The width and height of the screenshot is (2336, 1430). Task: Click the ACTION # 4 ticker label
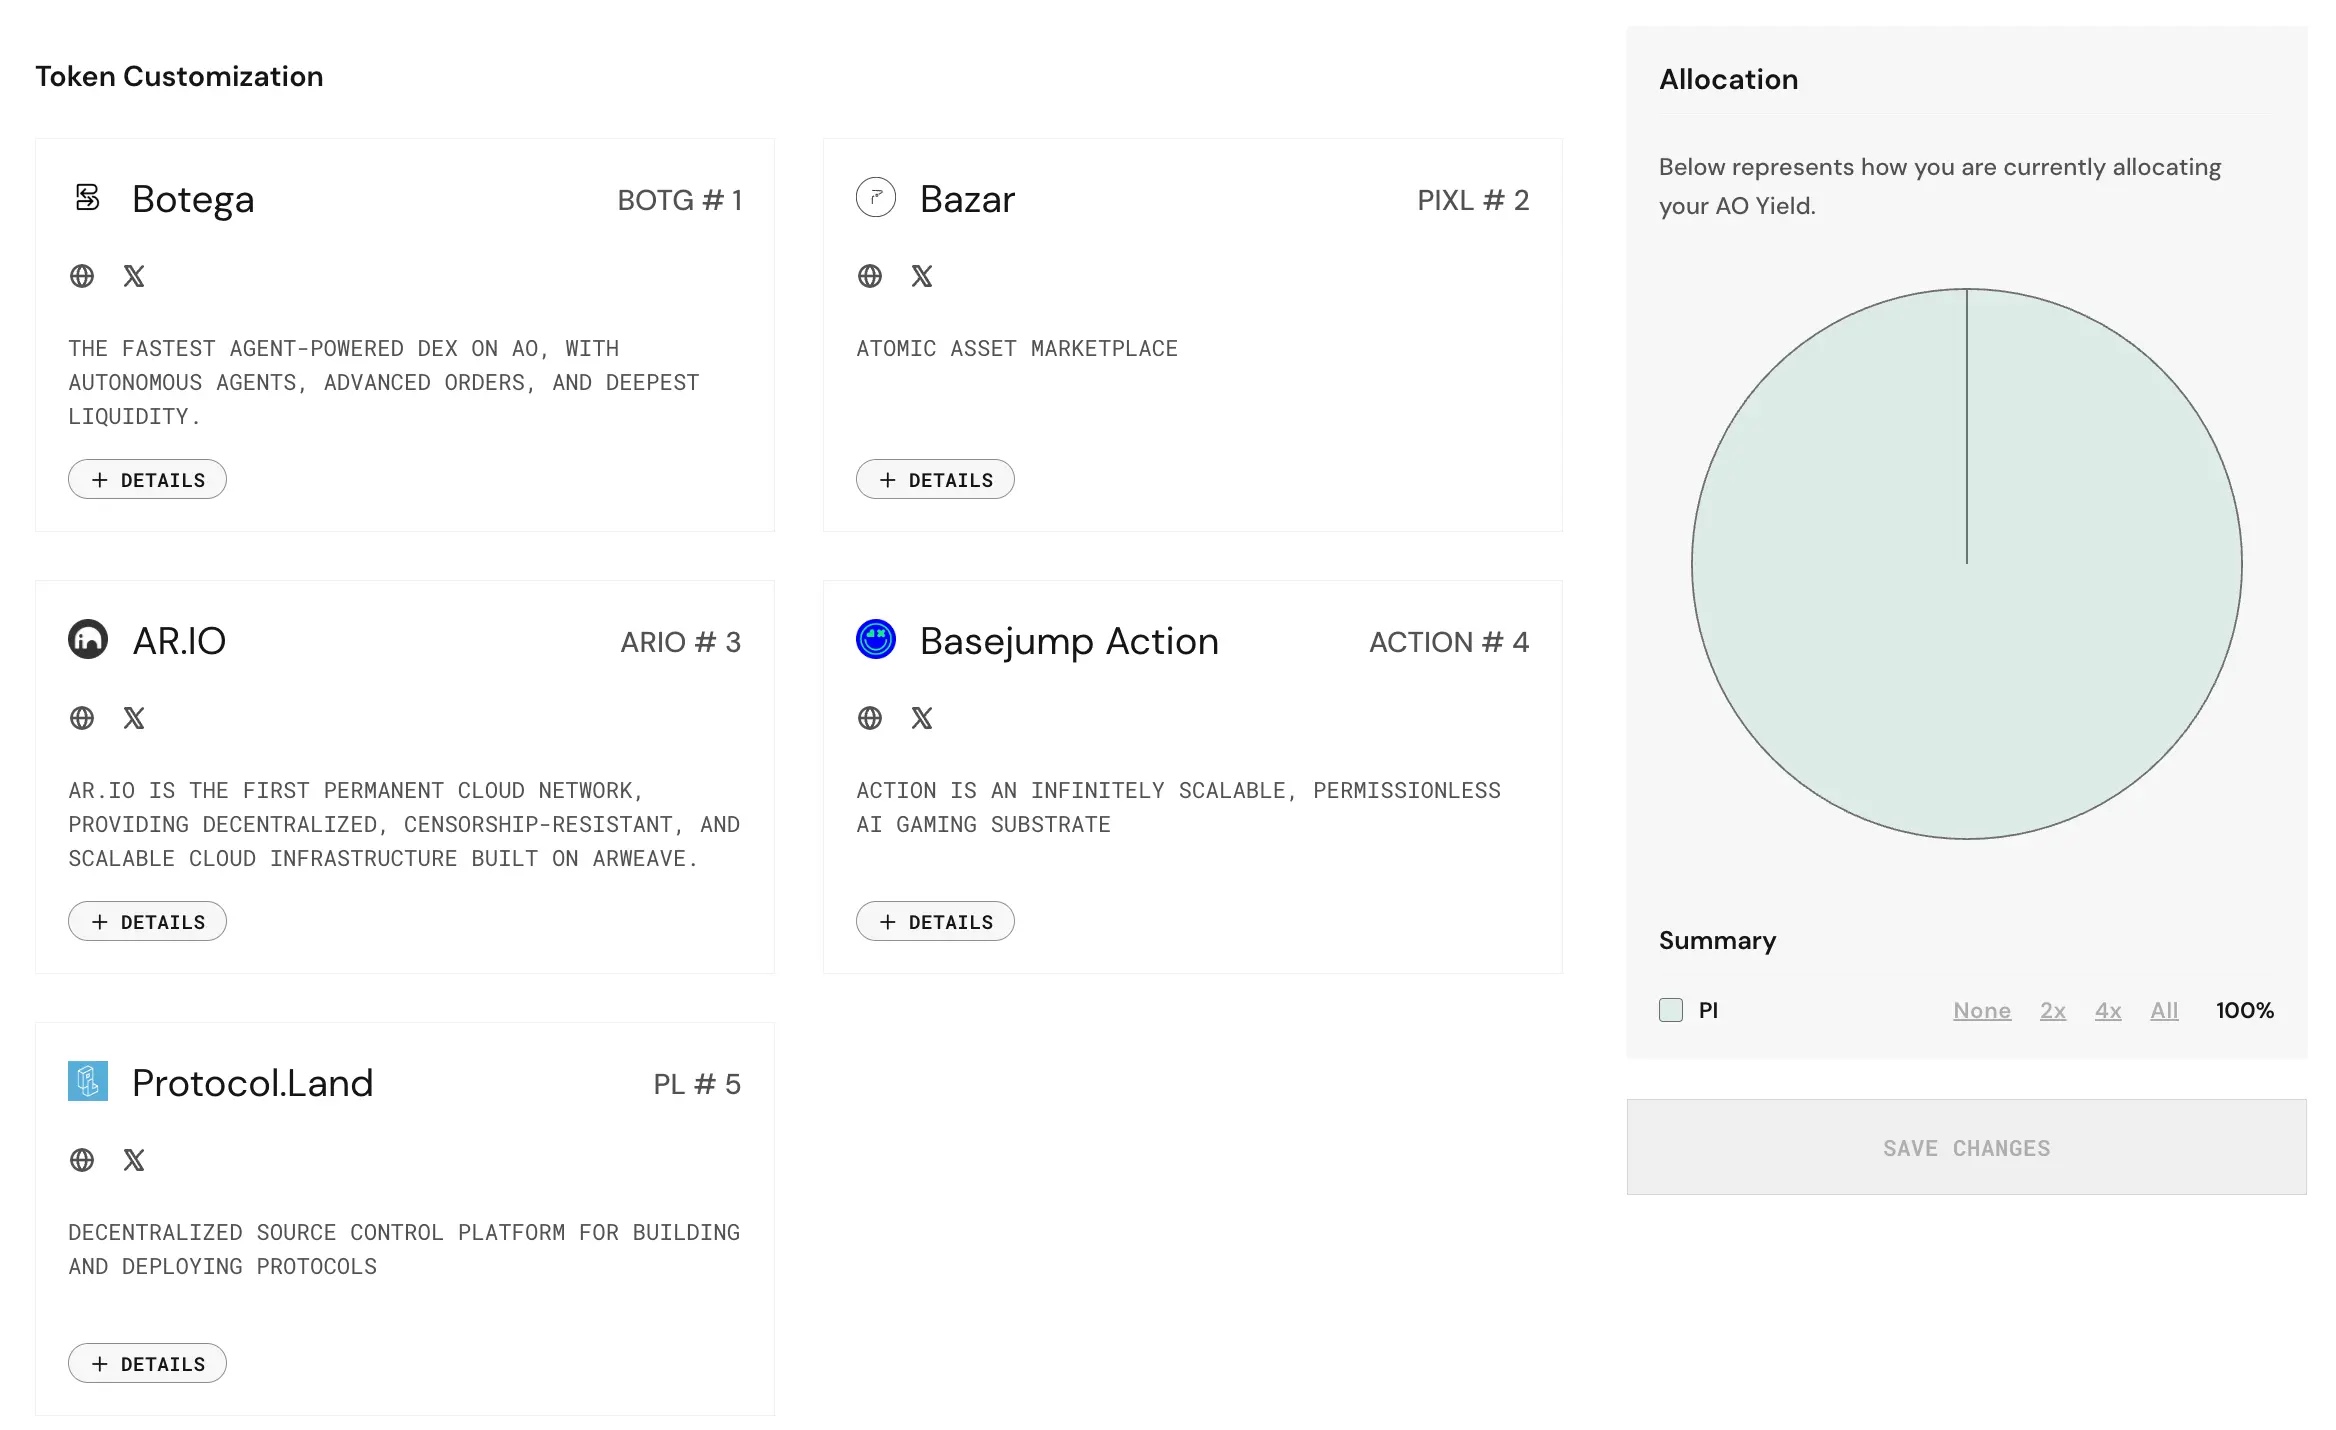1449,642
